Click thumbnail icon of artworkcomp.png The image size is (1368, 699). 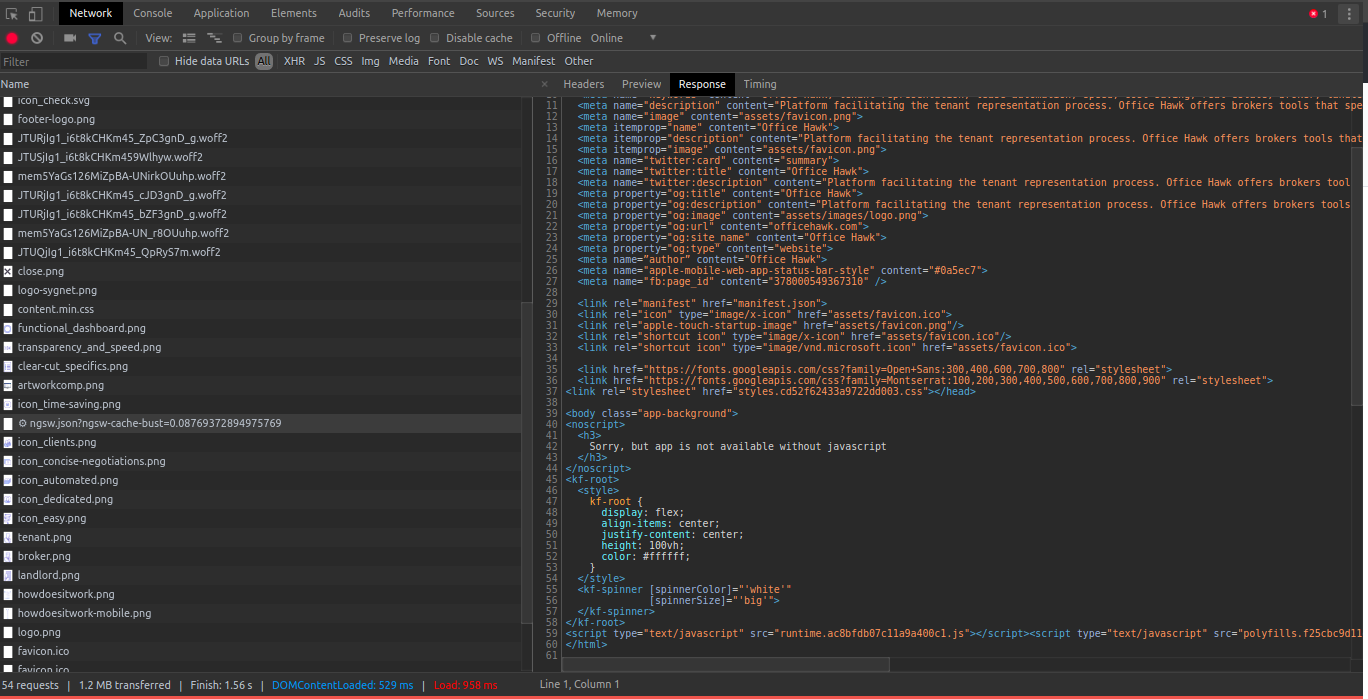coord(8,385)
